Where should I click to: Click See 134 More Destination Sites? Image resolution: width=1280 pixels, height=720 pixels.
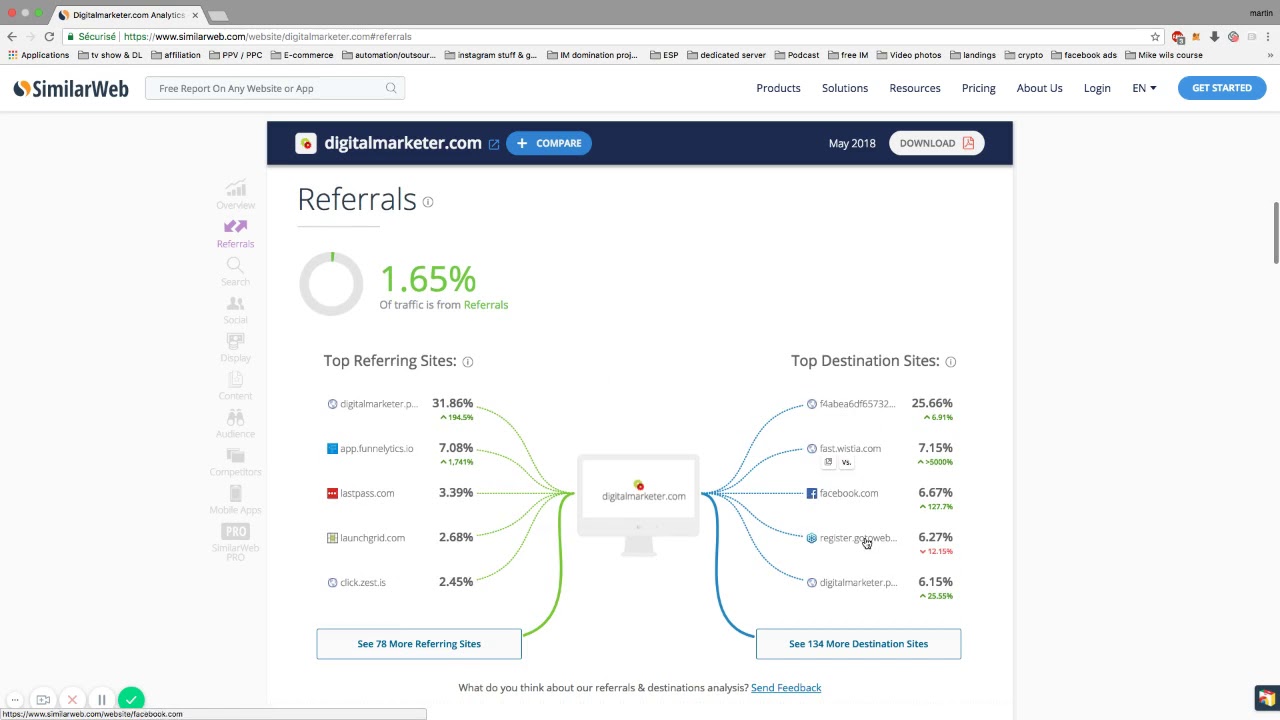859,644
